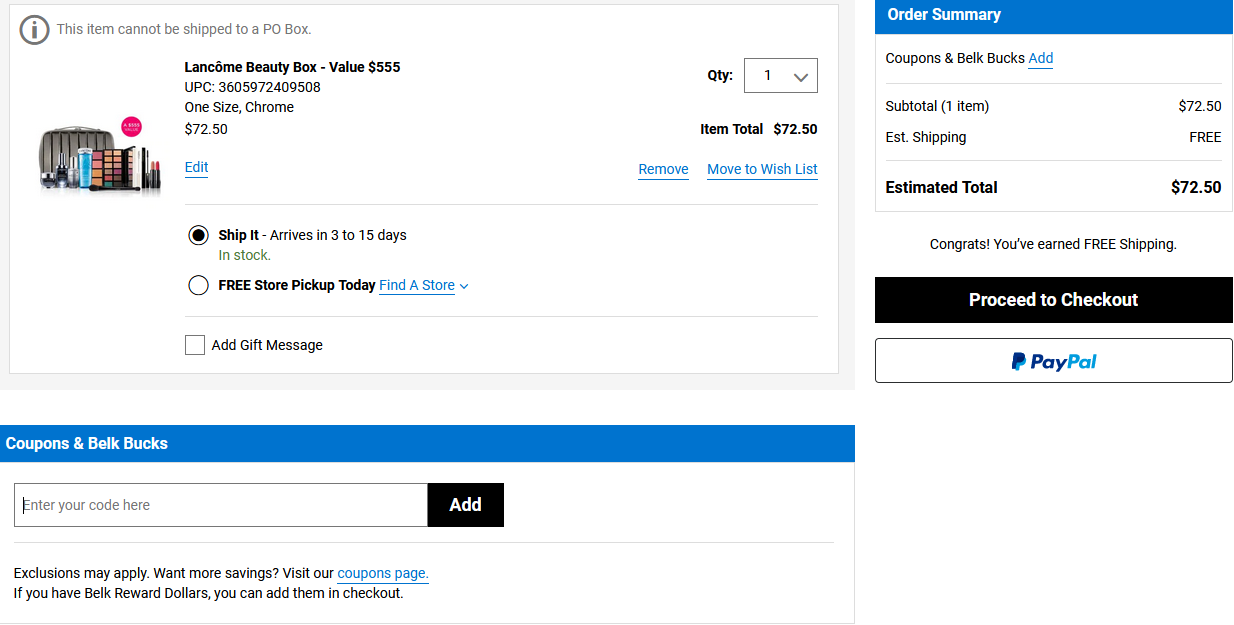
Task: Click the Edit link under the item price
Action: 197,167
